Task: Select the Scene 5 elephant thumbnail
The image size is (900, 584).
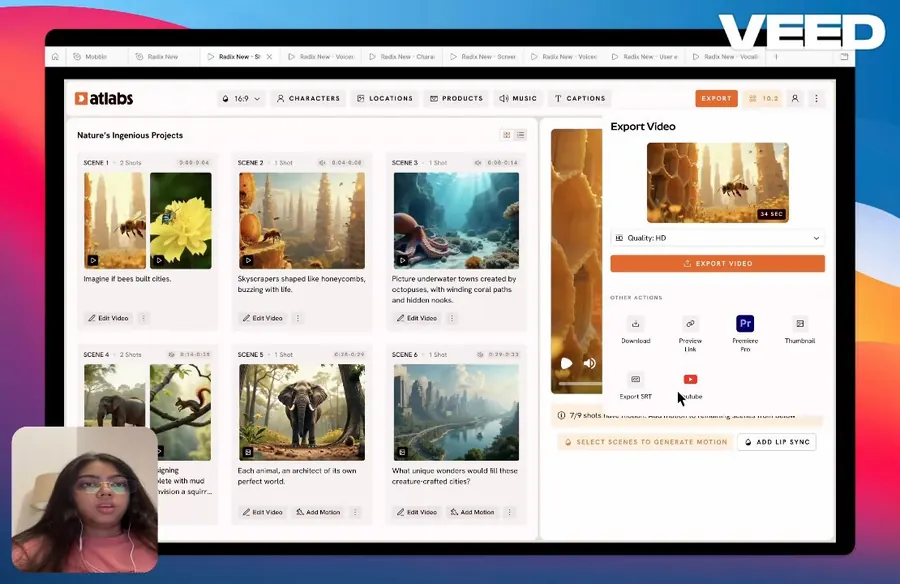Action: (x=302, y=412)
